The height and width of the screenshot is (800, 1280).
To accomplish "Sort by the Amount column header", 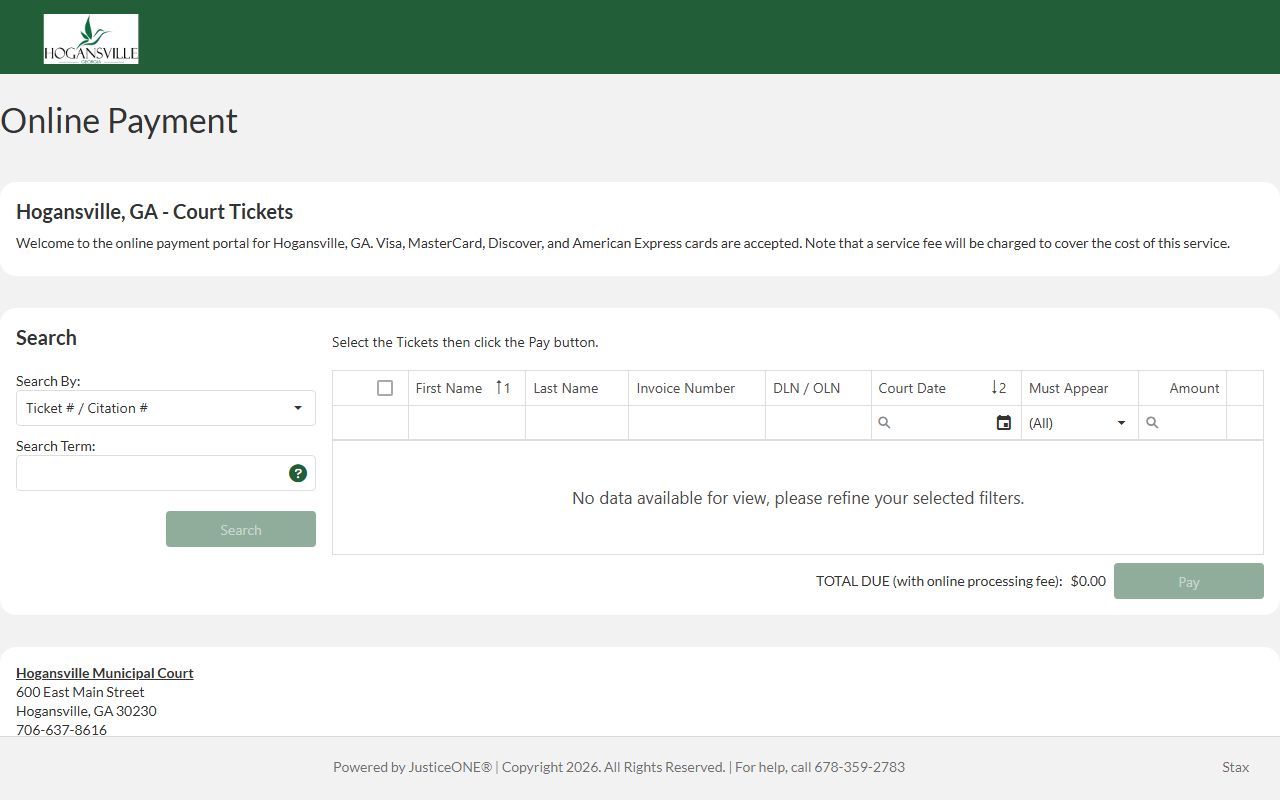I will point(1194,388).
